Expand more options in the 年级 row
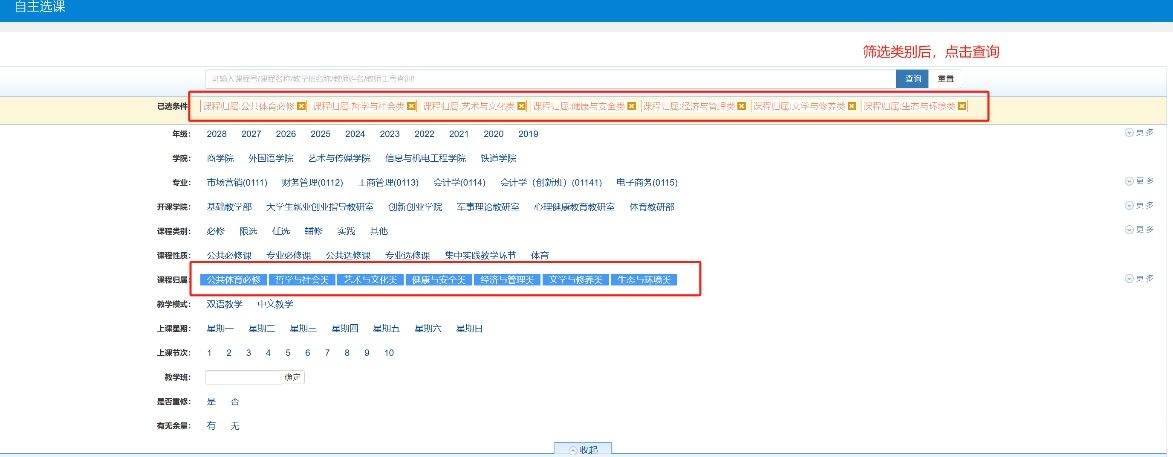The width and height of the screenshot is (1173, 457). (1139, 133)
